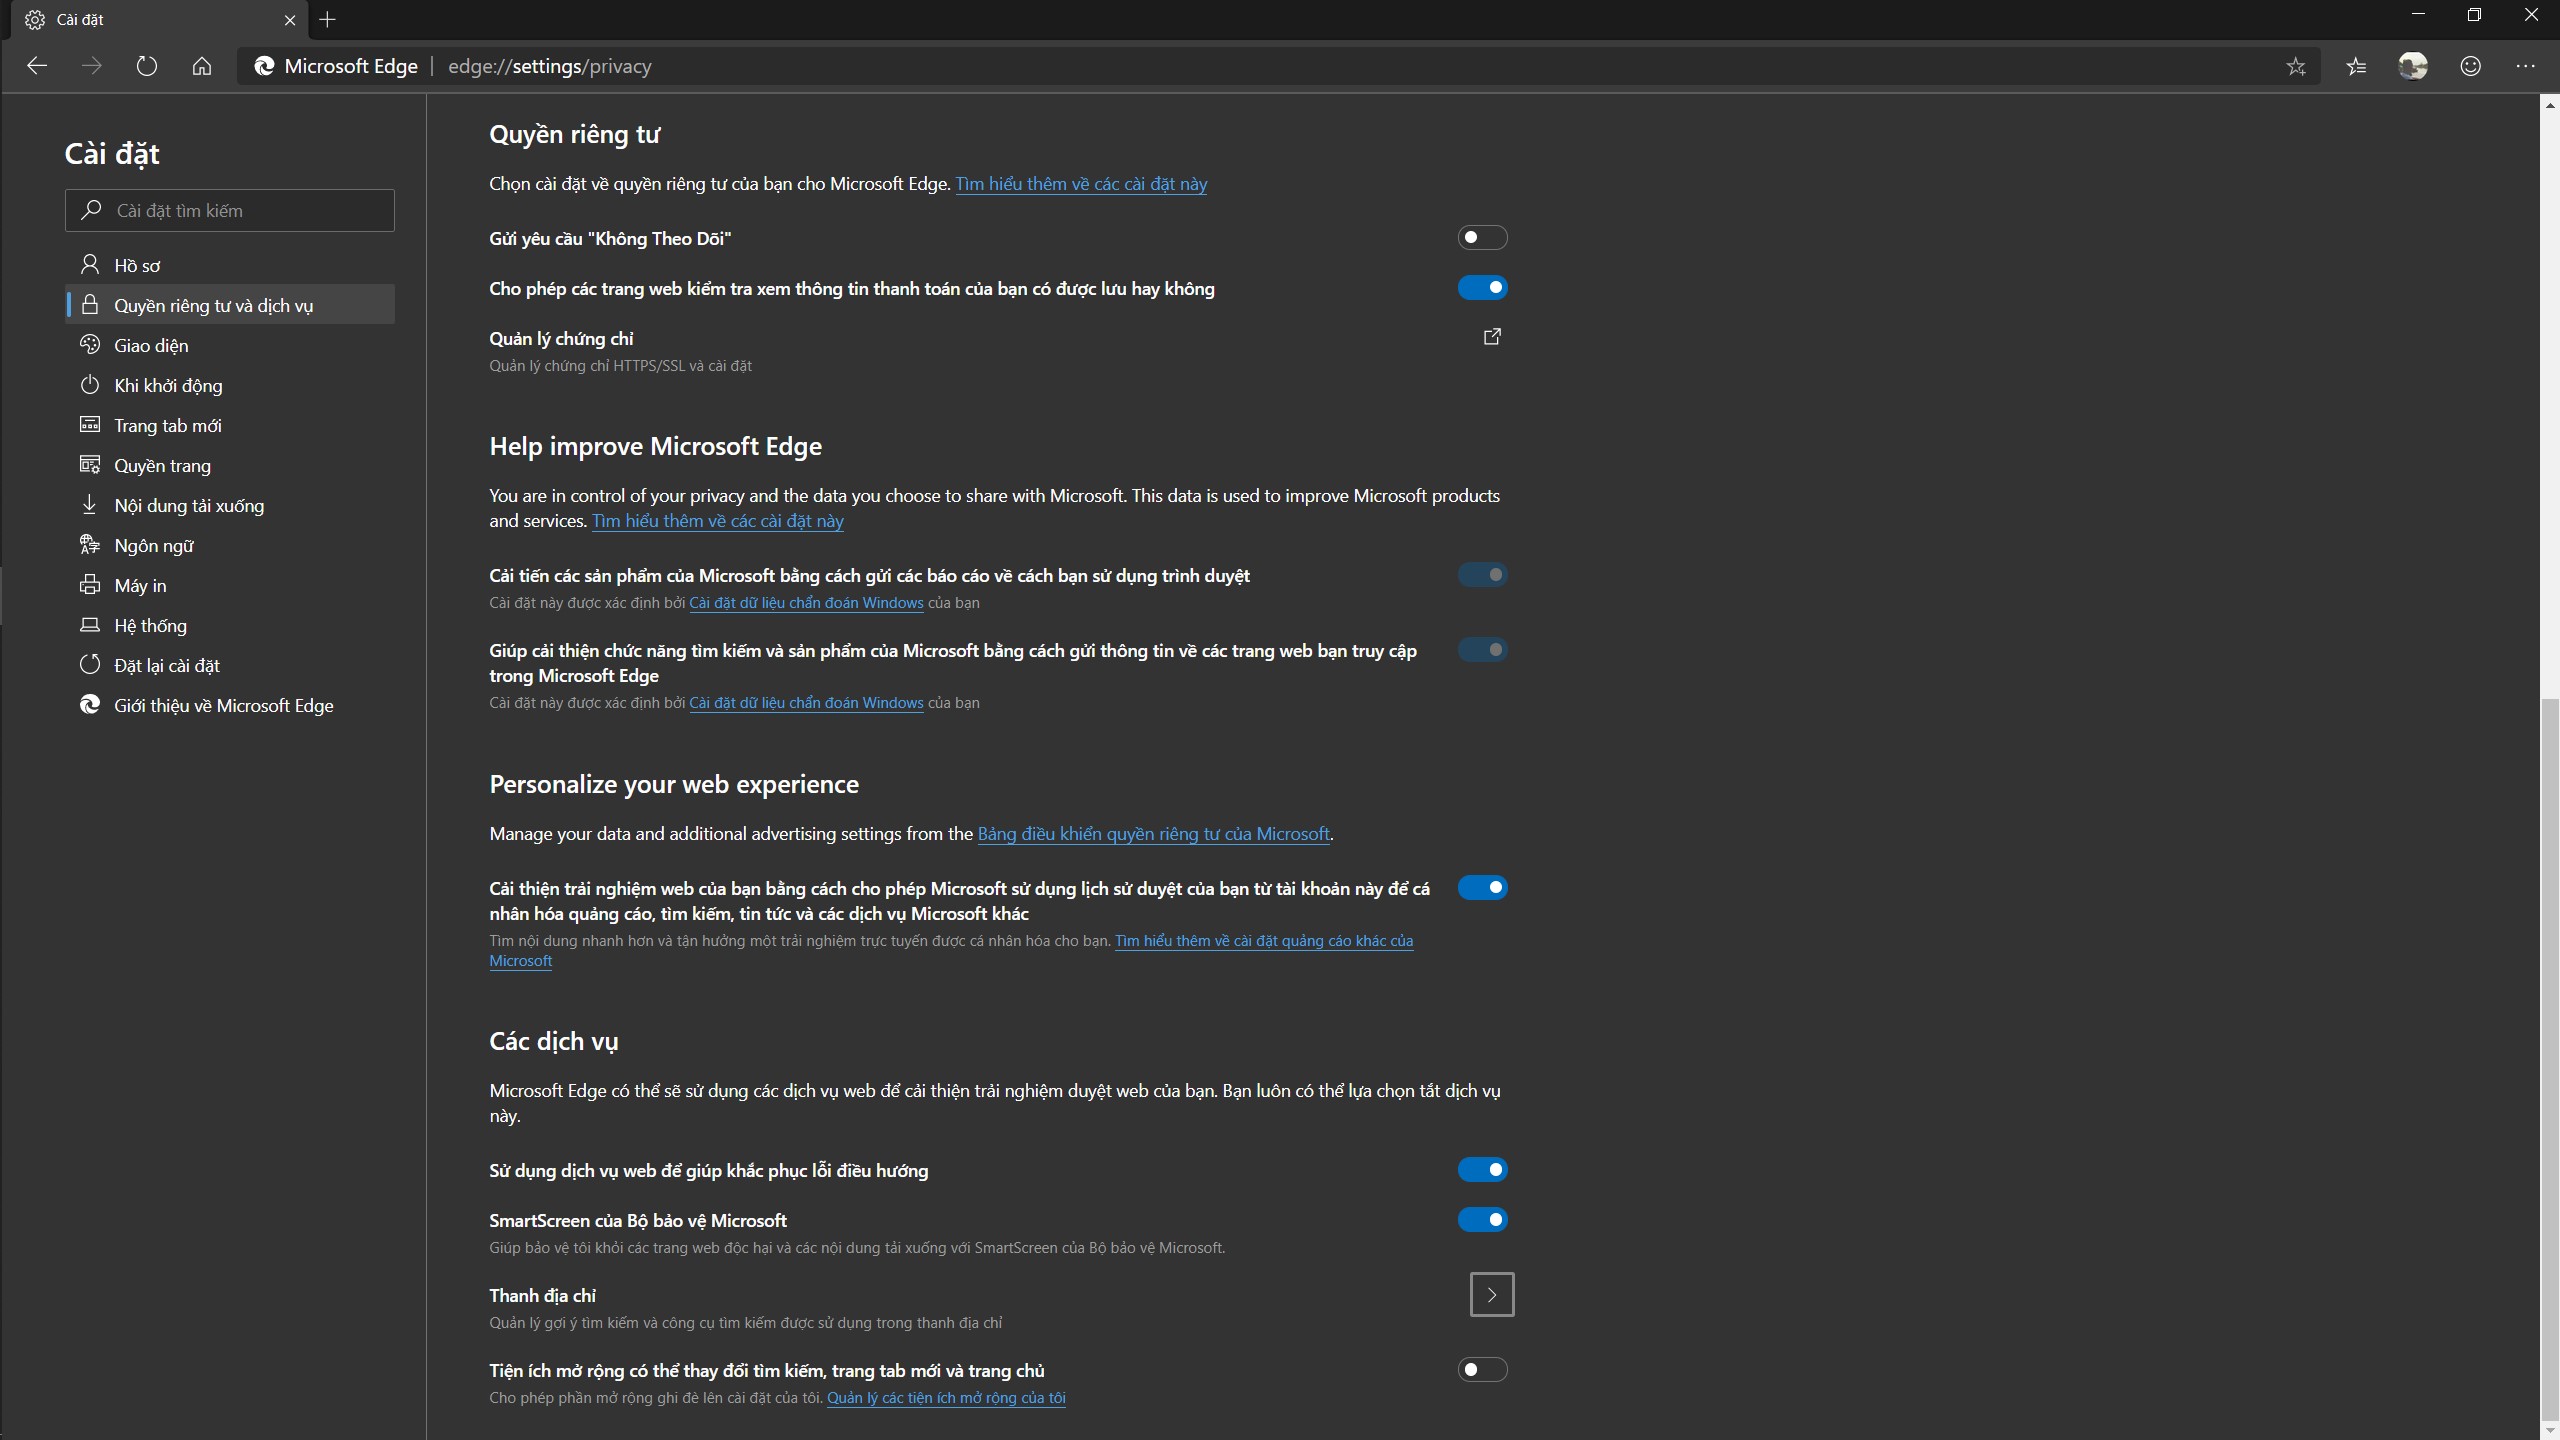Viewport: 2560px width, 1440px height.
Task: Click the Edge logo in address bar
Action: [x=264, y=66]
